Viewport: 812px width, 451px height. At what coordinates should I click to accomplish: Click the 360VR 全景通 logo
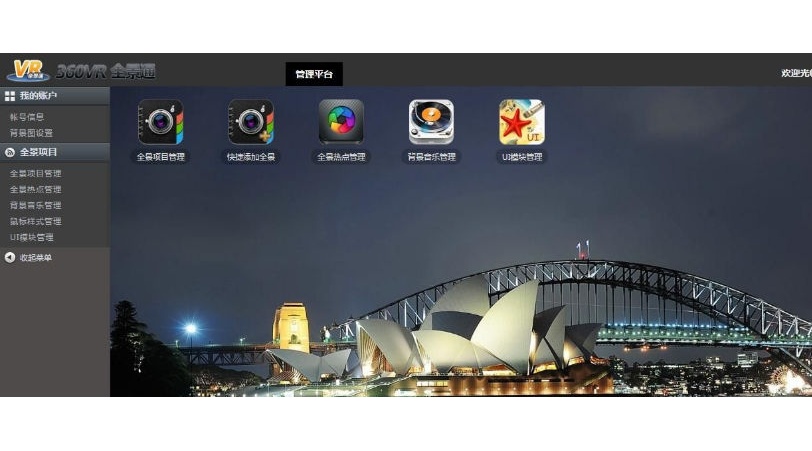[x=82, y=71]
